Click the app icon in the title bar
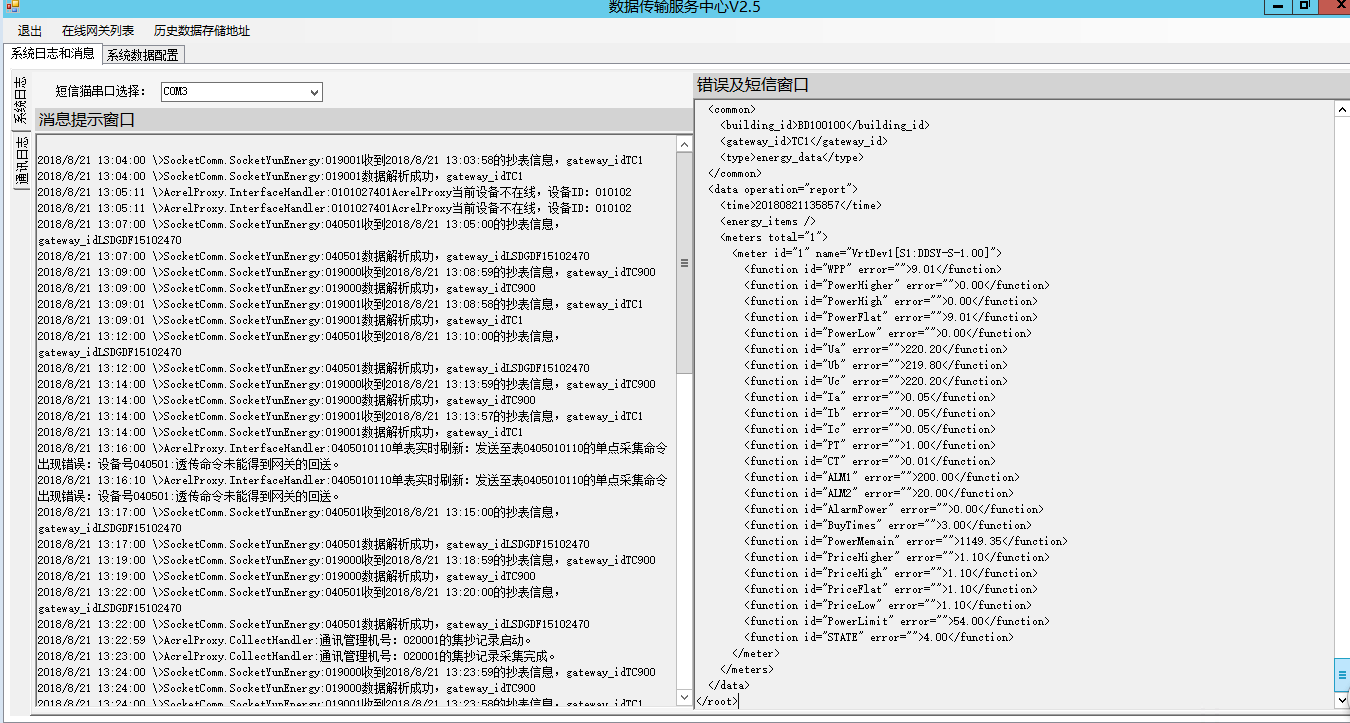1350x723 pixels. 12,7
